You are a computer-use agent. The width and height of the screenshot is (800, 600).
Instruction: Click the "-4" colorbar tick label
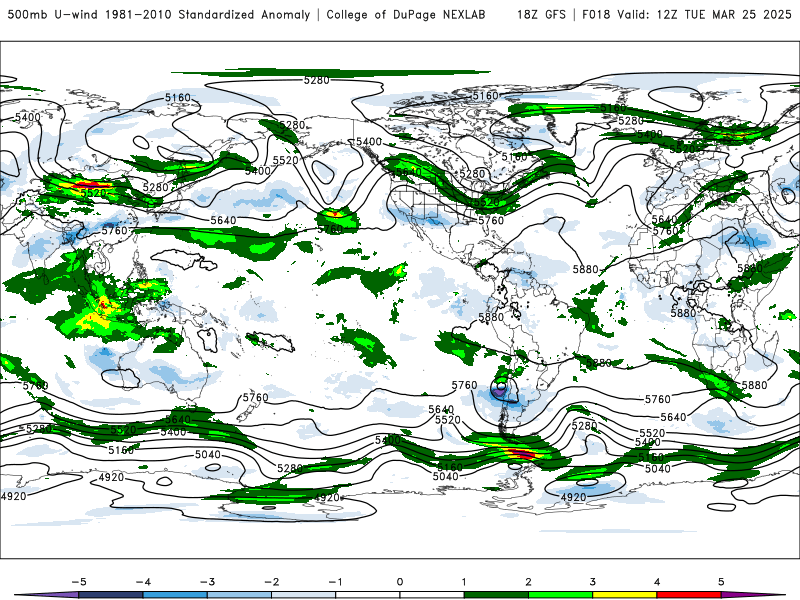(x=143, y=582)
